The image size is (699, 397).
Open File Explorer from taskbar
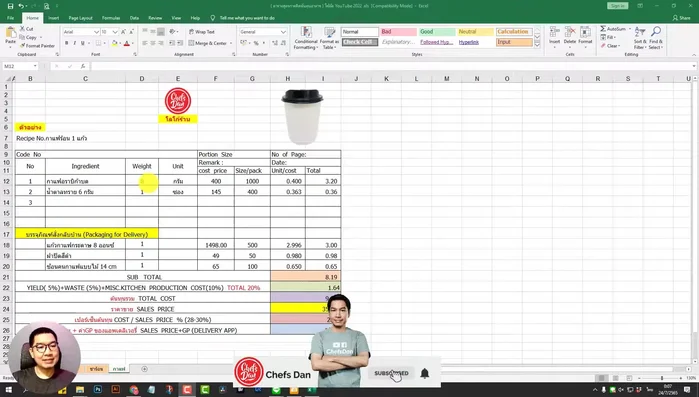tap(80, 390)
